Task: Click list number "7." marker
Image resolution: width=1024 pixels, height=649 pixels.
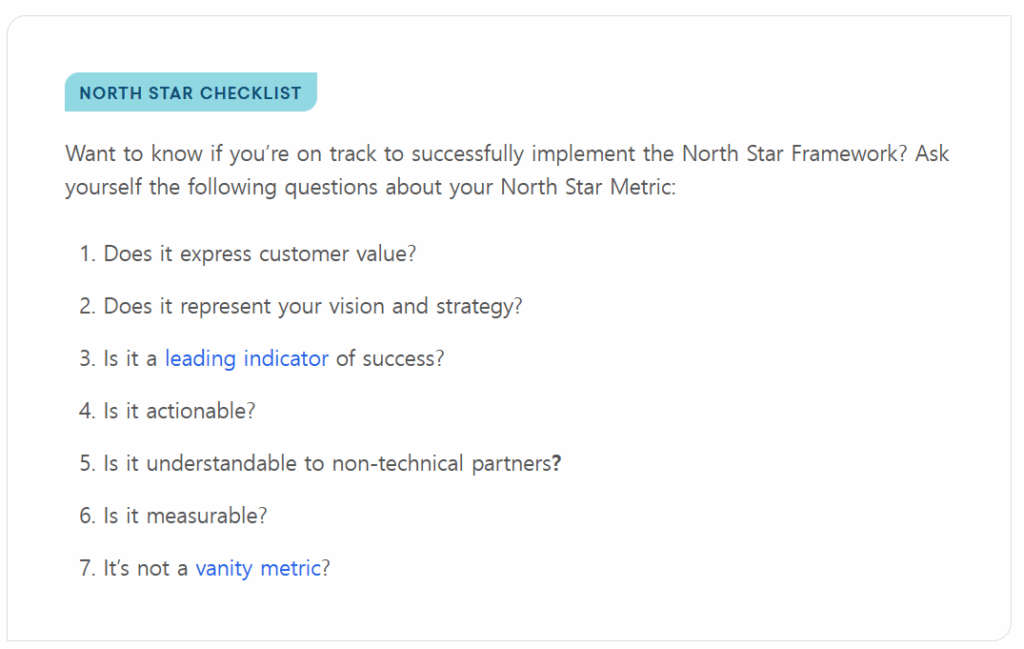Action: (x=88, y=568)
